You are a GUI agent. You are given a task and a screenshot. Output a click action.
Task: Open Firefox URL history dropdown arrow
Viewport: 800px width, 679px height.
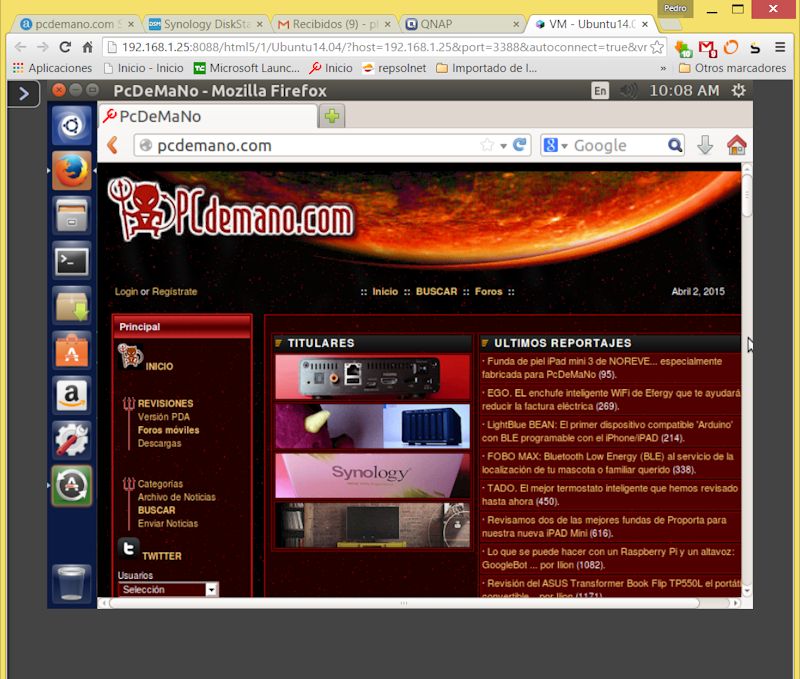504,146
